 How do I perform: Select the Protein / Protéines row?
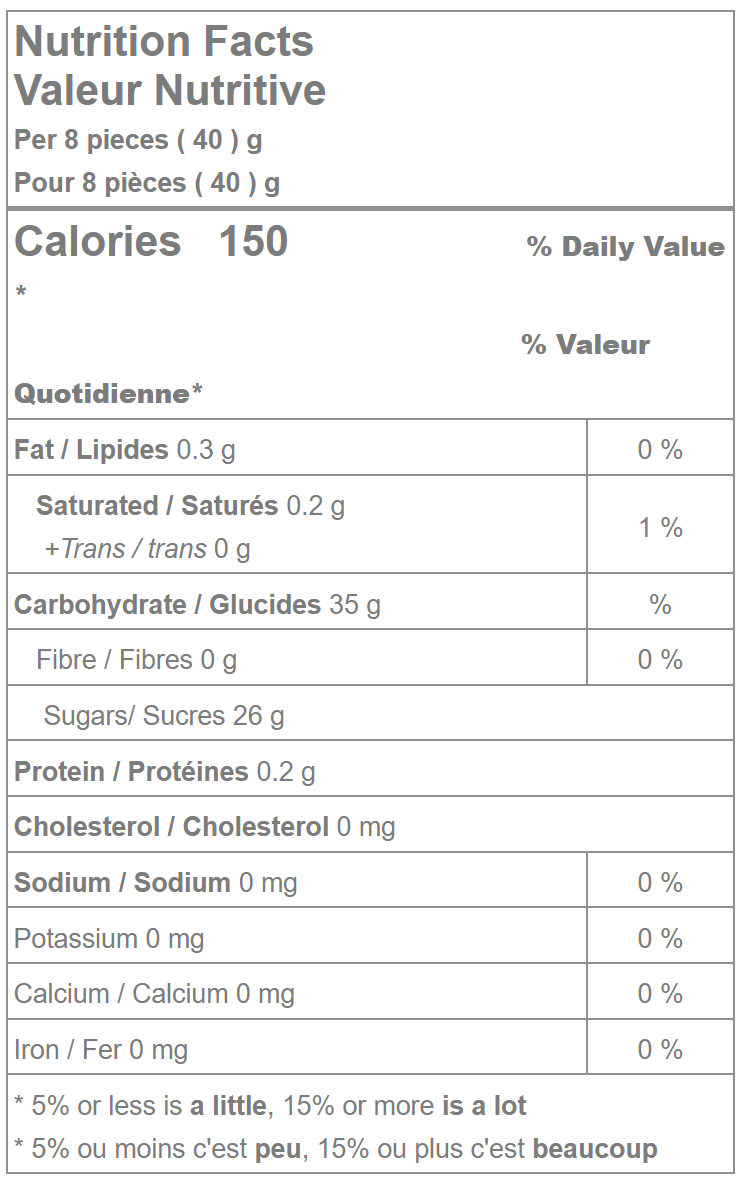coord(164,772)
